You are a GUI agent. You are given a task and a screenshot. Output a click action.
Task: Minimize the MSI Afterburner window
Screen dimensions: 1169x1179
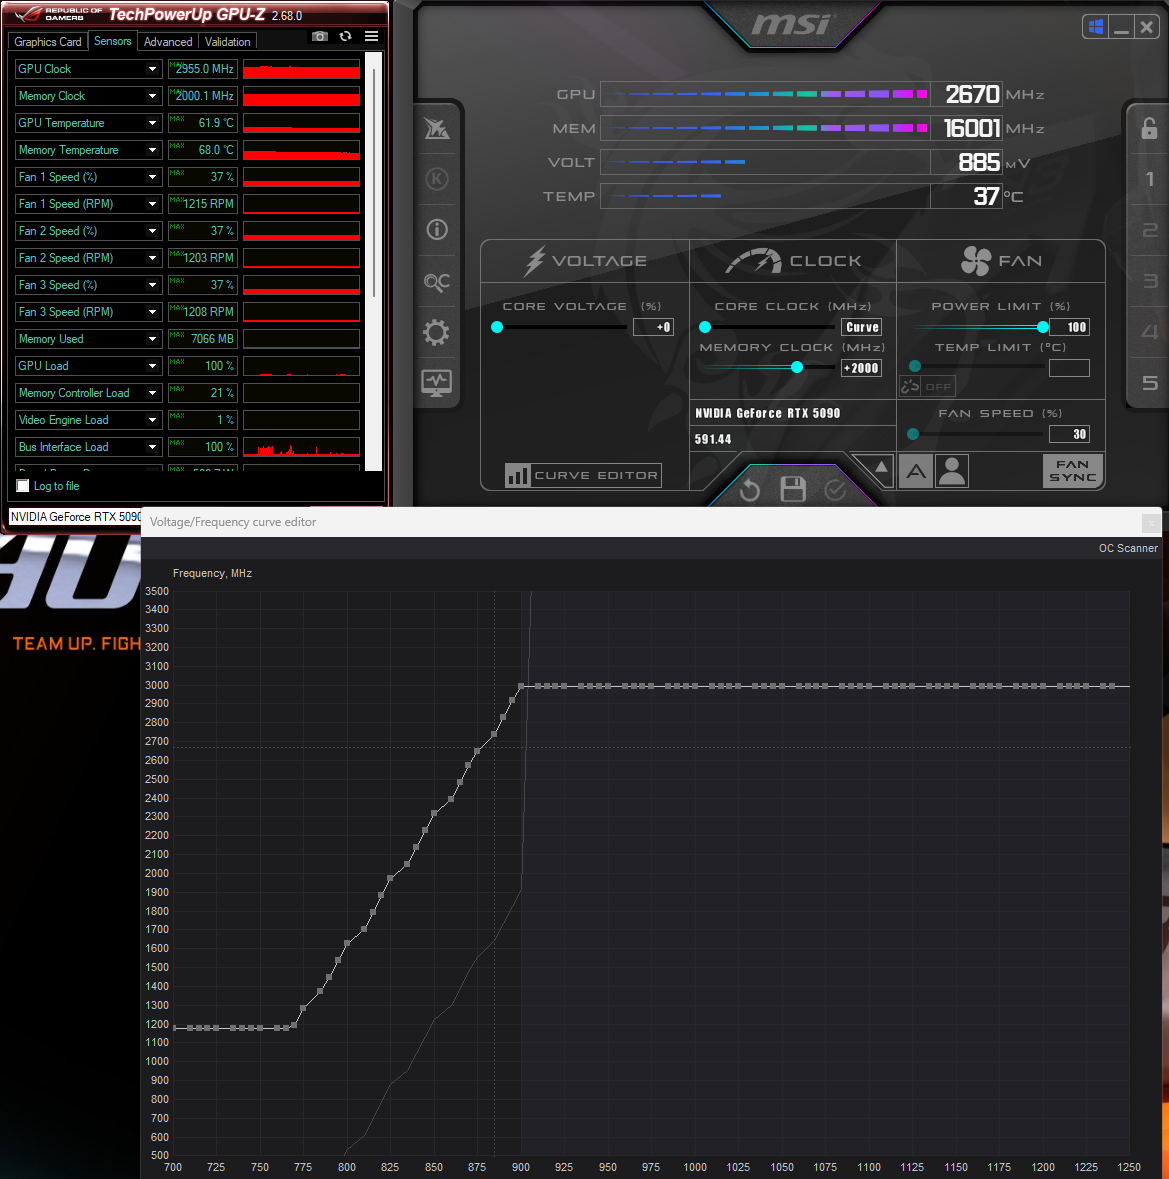tap(1121, 28)
